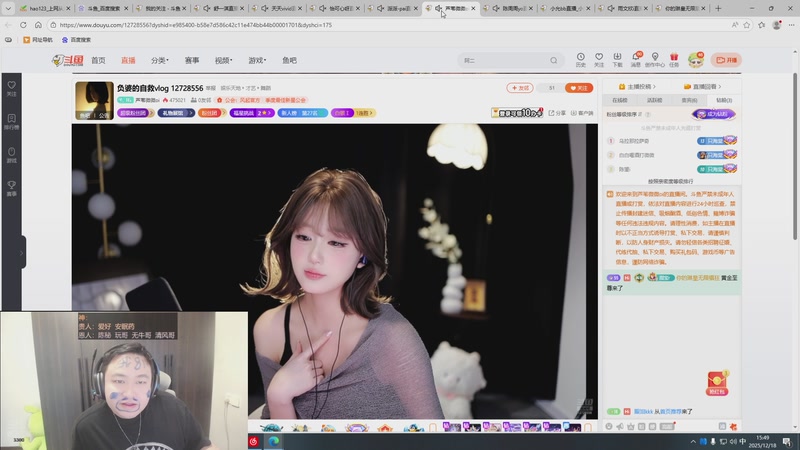Click the search magnifier icon
Image resolution: width=800 pixels, height=450 pixels.
click(554, 60)
